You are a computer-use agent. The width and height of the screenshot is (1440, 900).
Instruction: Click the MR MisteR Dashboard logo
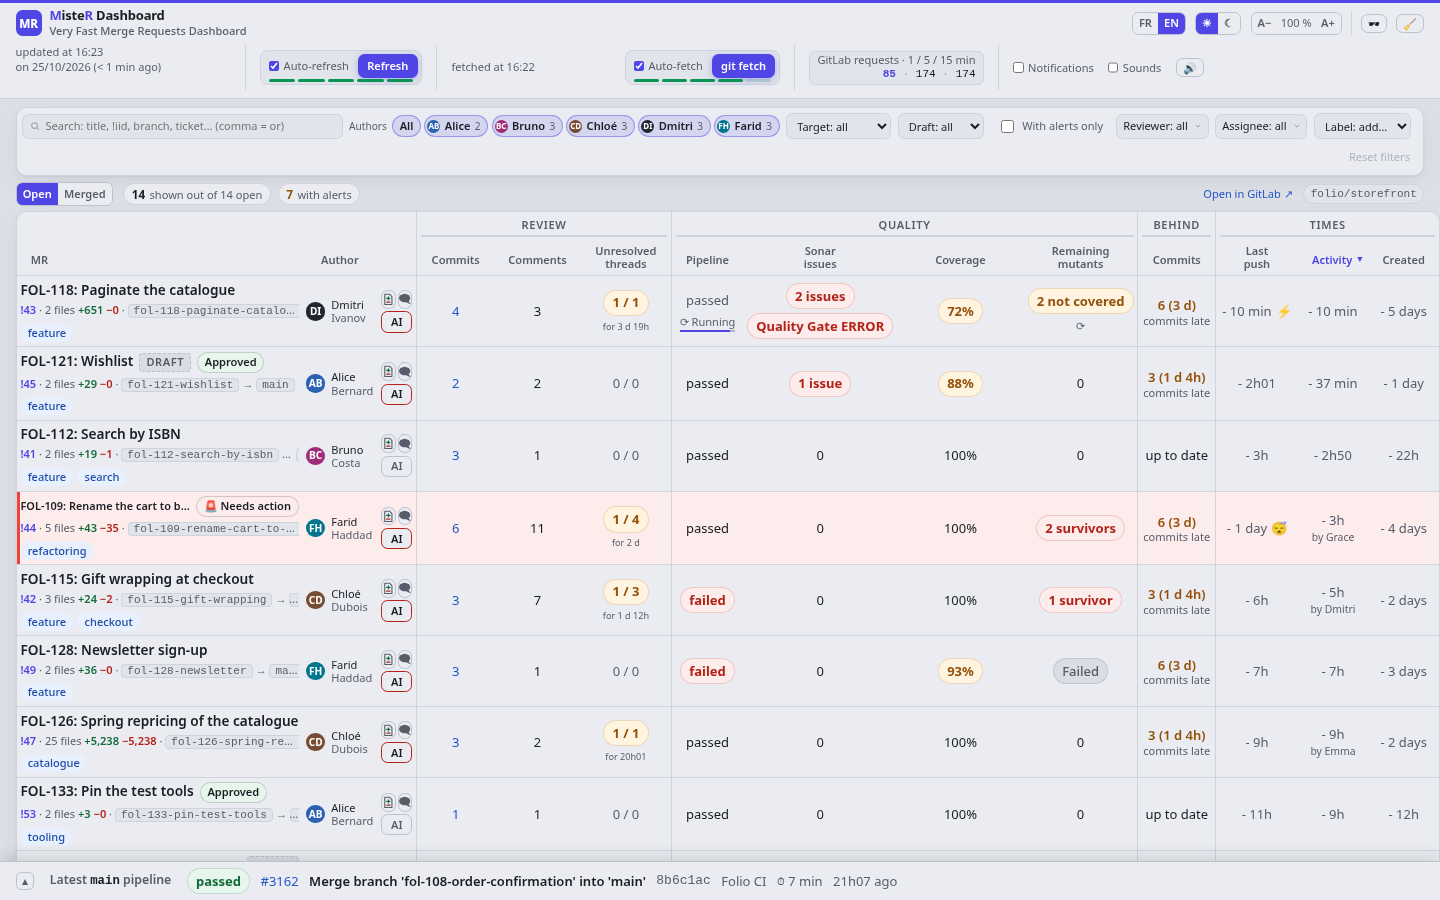29,23
